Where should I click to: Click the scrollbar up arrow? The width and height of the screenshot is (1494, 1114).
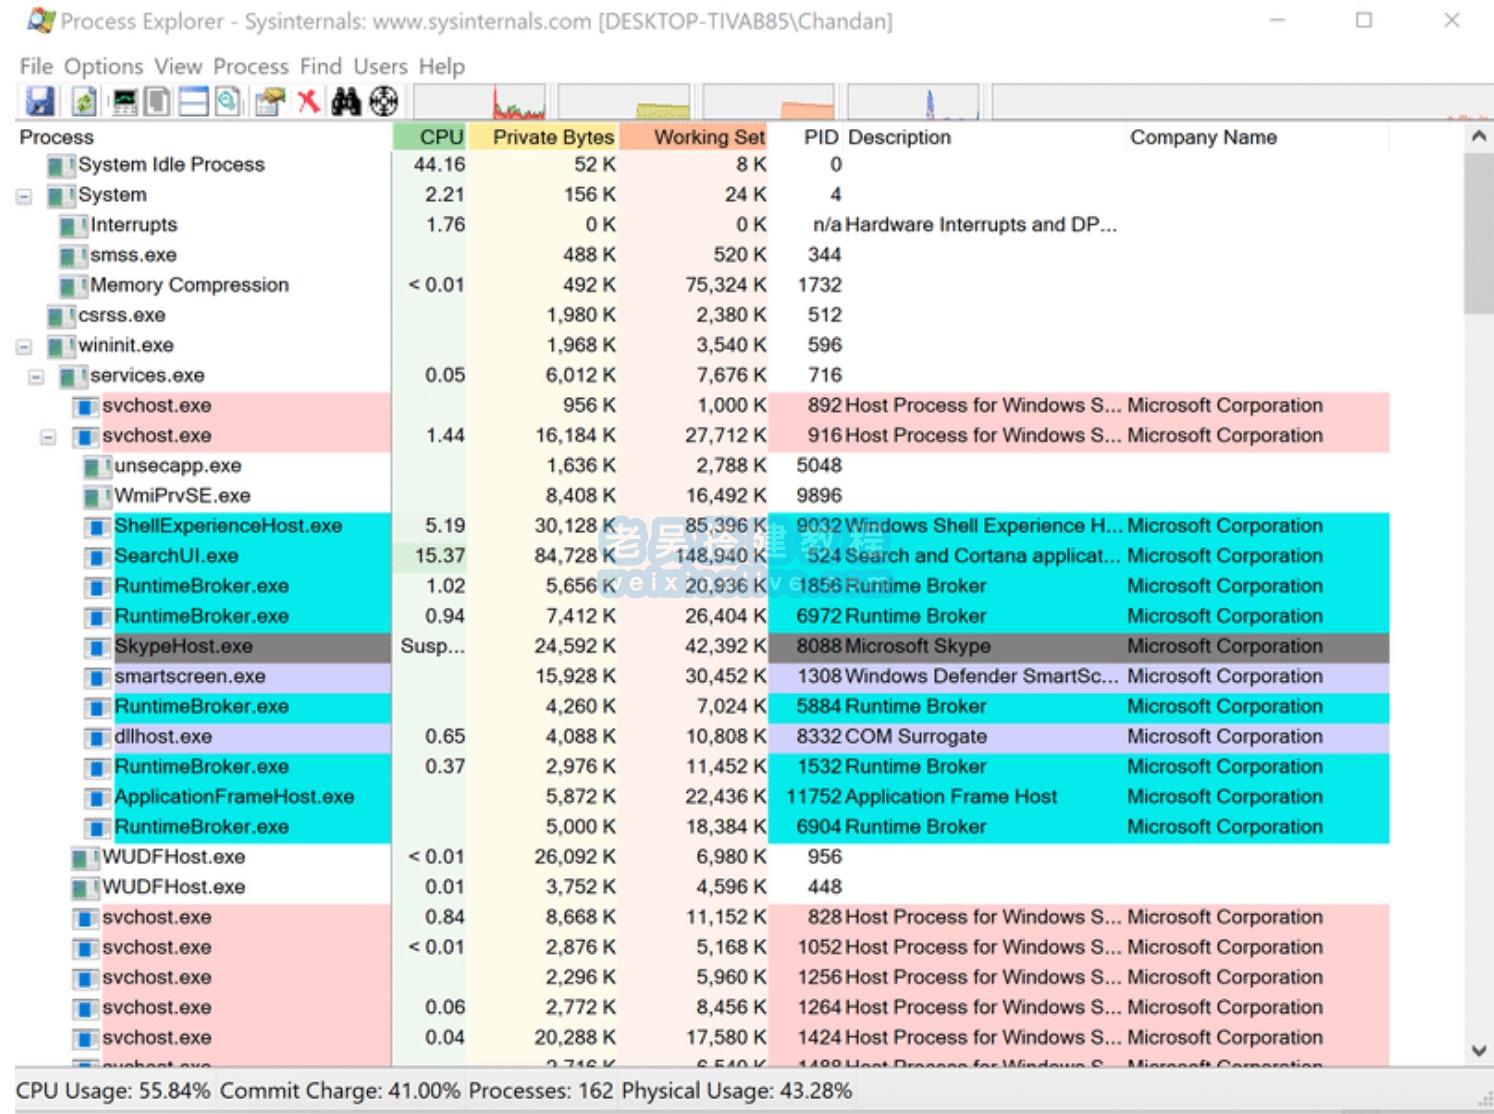click(x=1479, y=137)
